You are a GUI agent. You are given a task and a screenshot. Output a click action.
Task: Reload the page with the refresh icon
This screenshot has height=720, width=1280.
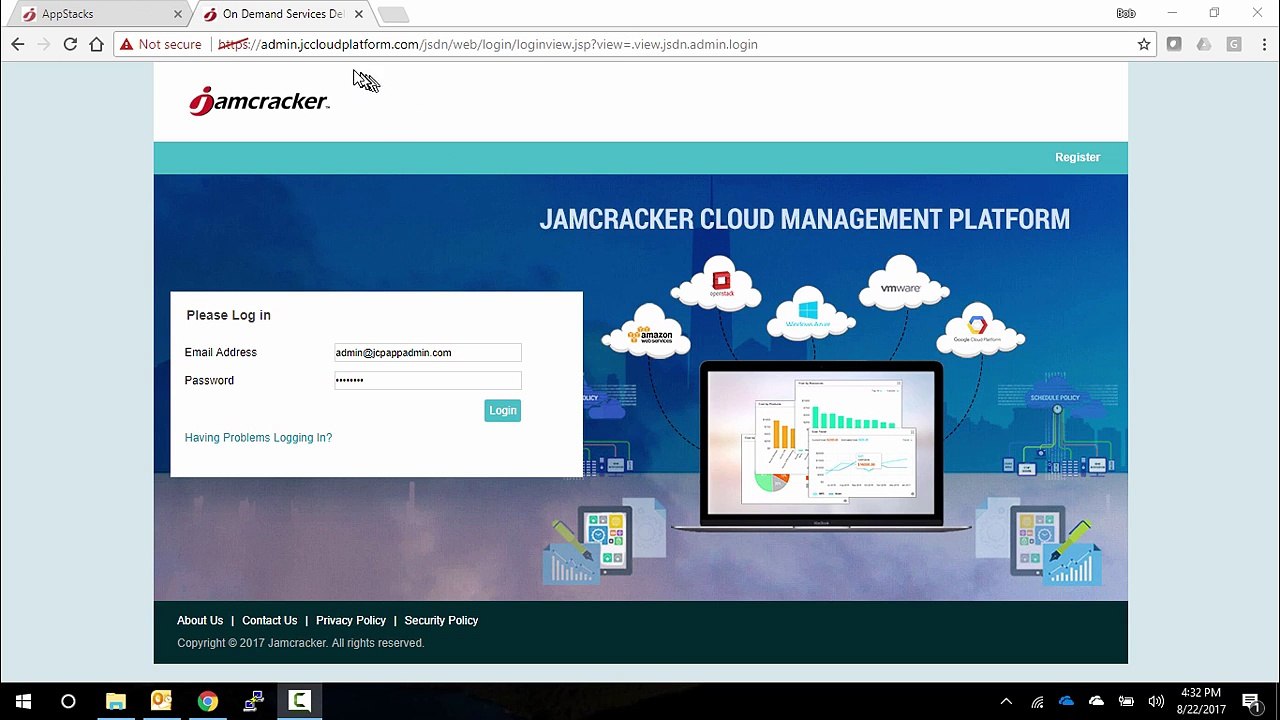click(70, 44)
